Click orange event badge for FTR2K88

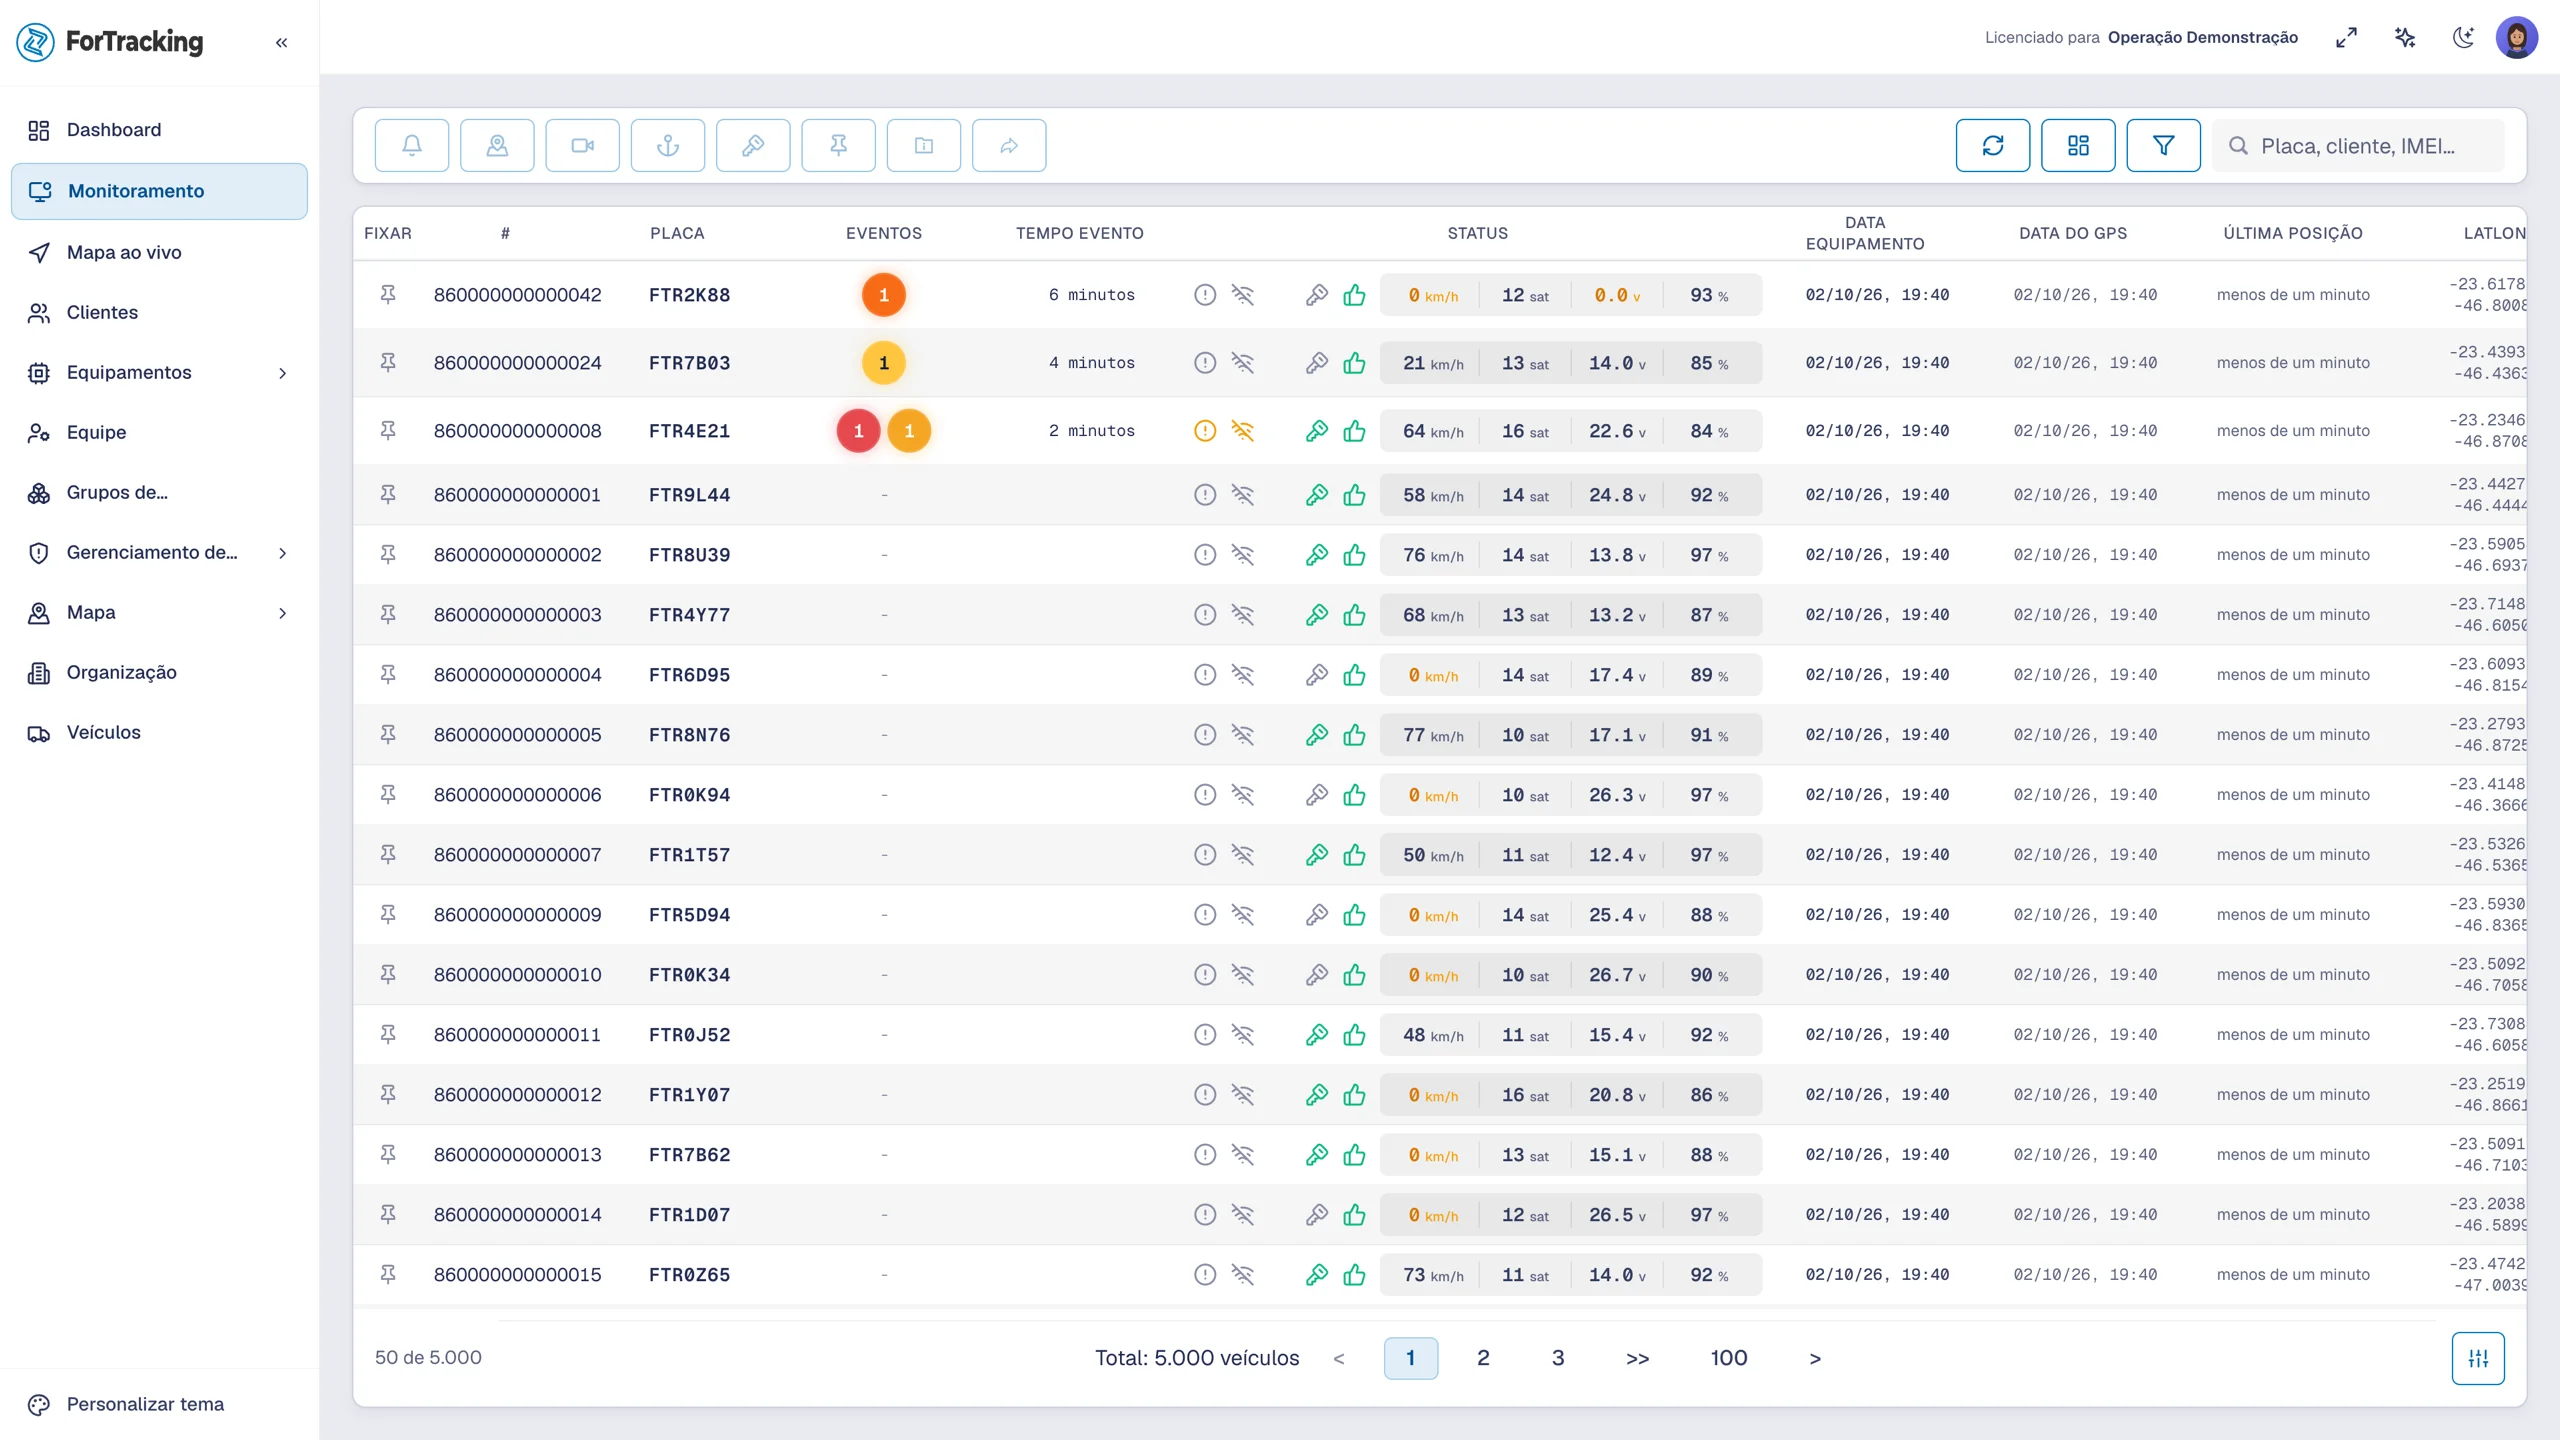coord(883,295)
